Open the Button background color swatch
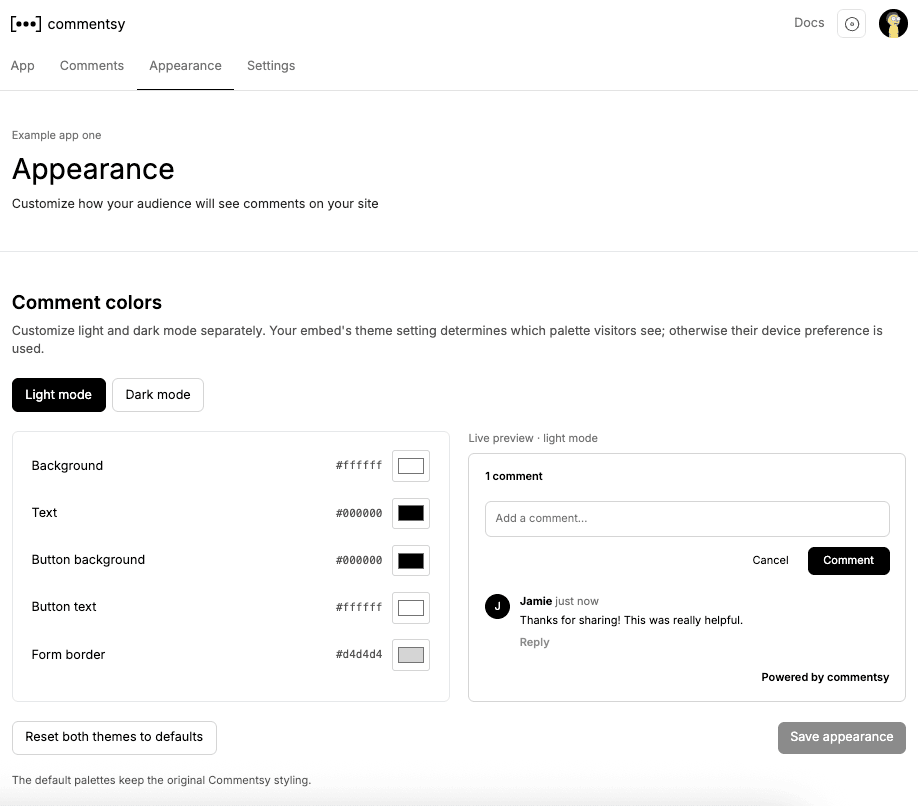The image size is (918, 806). (411, 561)
